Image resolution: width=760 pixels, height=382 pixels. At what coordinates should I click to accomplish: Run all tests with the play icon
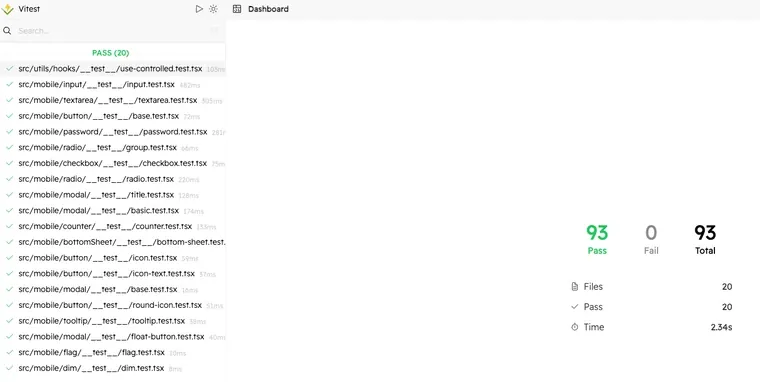pos(199,9)
